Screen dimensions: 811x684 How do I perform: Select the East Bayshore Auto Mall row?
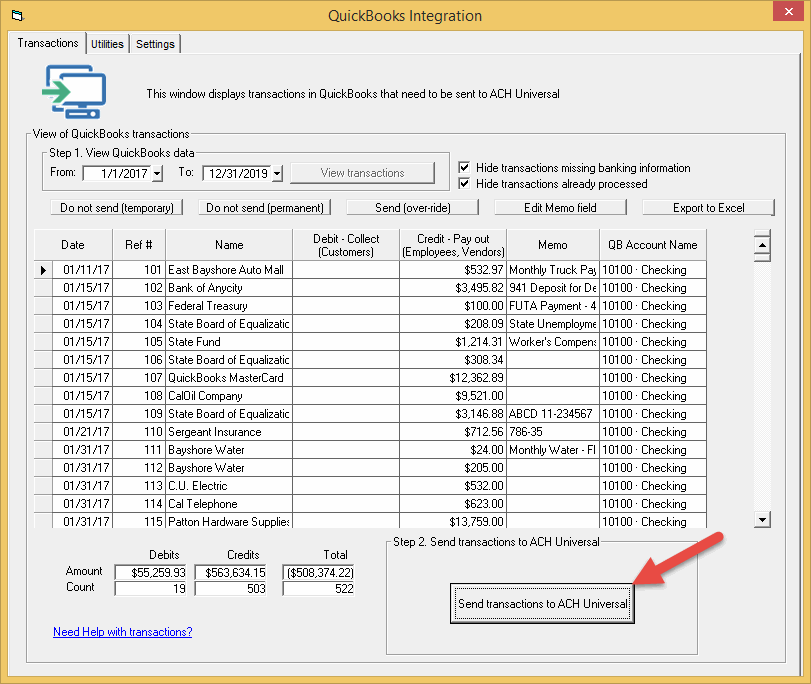click(x=228, y=269)
